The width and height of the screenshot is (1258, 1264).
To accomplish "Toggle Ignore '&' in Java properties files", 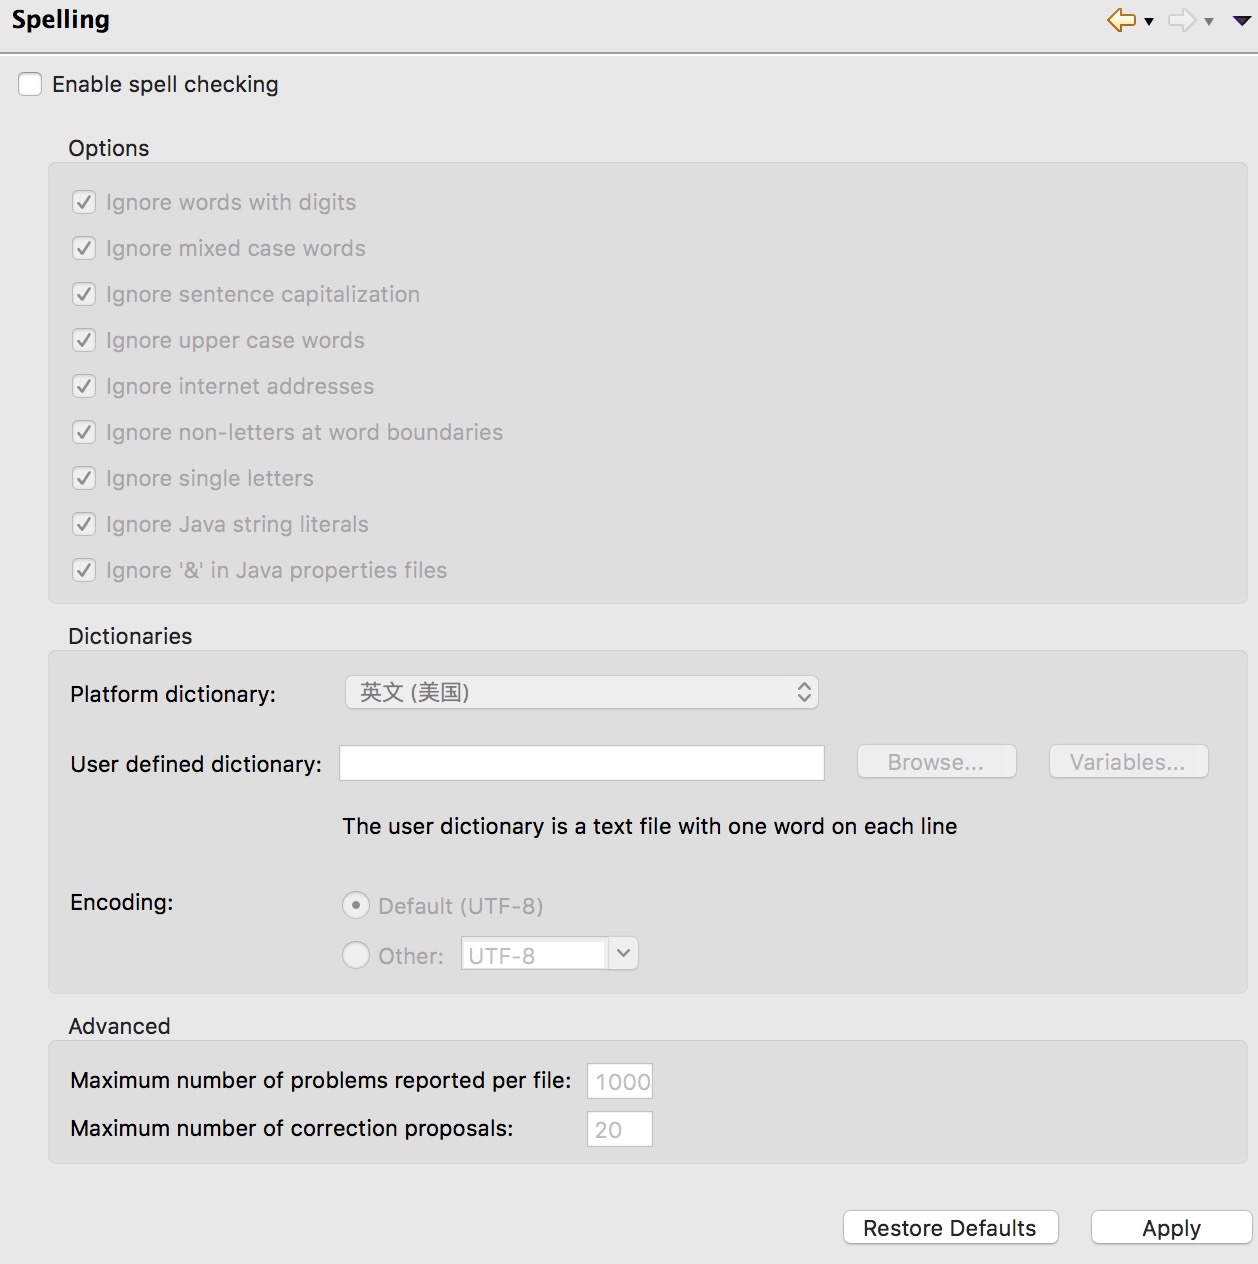I will [x=84, y=570].
